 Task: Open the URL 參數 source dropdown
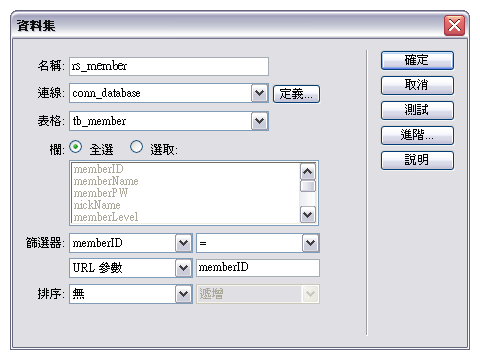[131, 268]
